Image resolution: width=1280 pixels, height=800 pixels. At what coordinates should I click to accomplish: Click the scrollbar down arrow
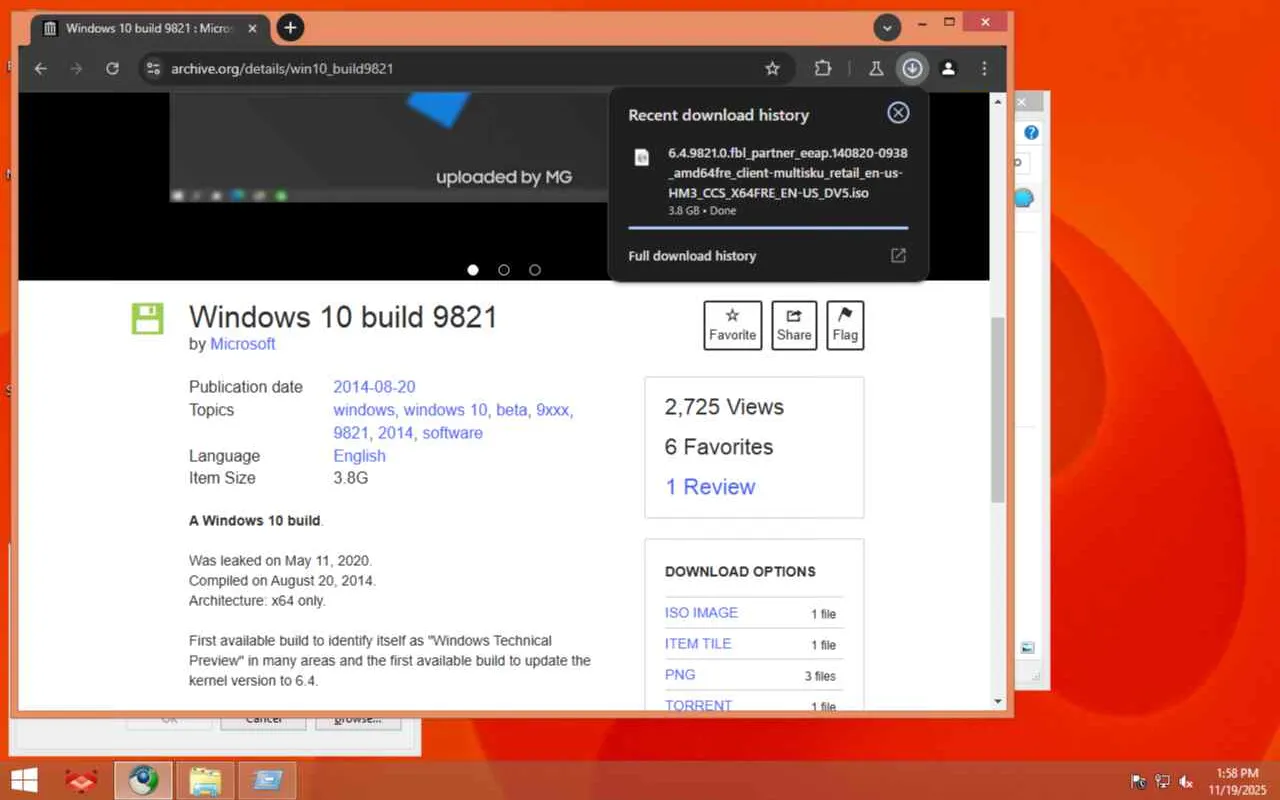click(997, 702)
